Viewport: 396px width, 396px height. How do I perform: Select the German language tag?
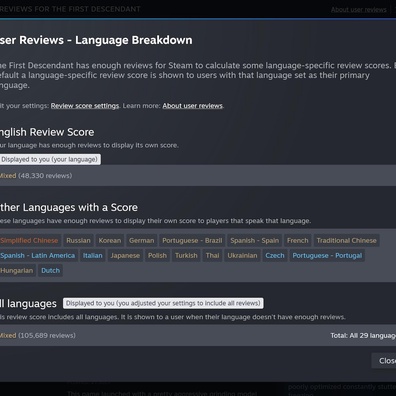(x=142, y=240)
